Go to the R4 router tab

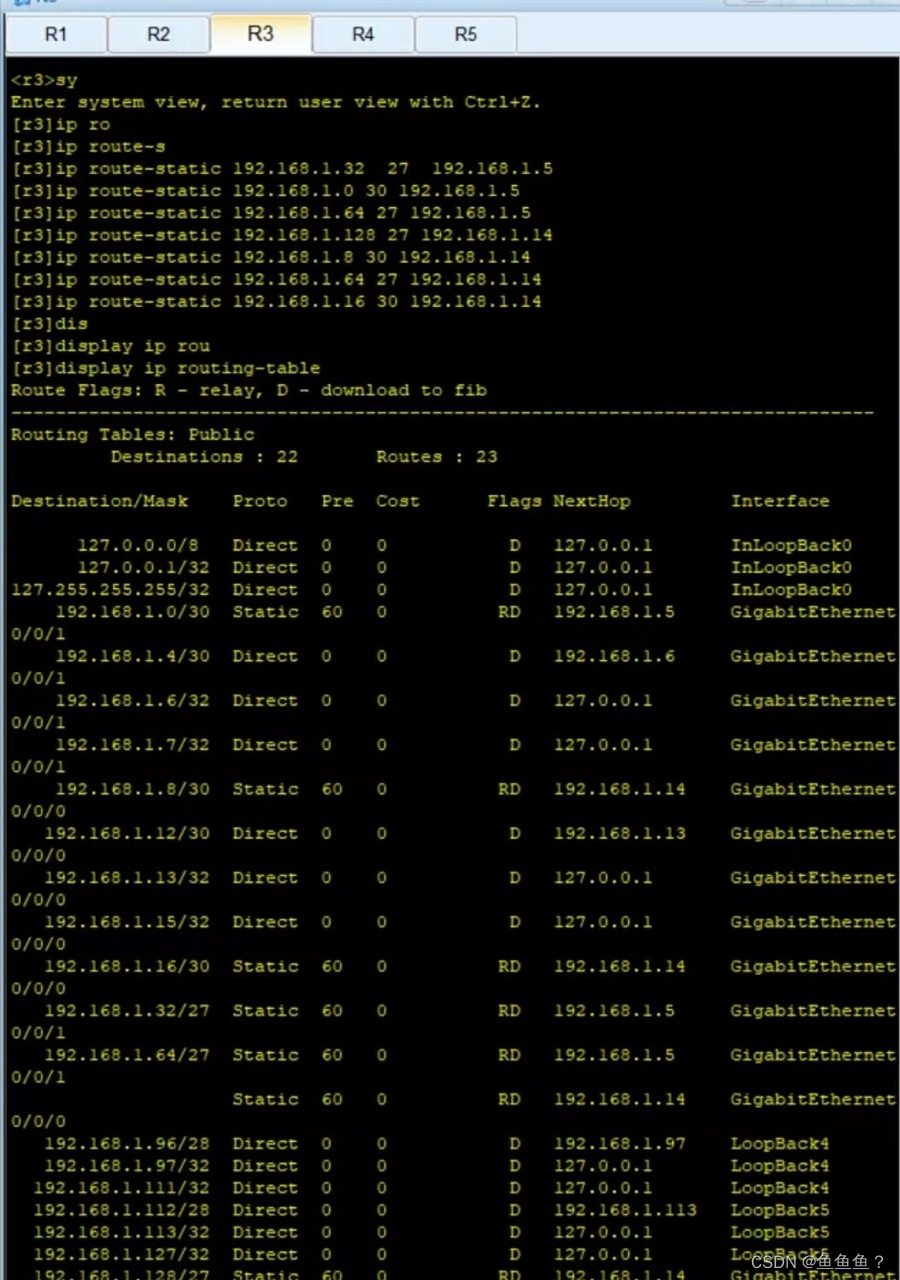[x=363, y=35]
